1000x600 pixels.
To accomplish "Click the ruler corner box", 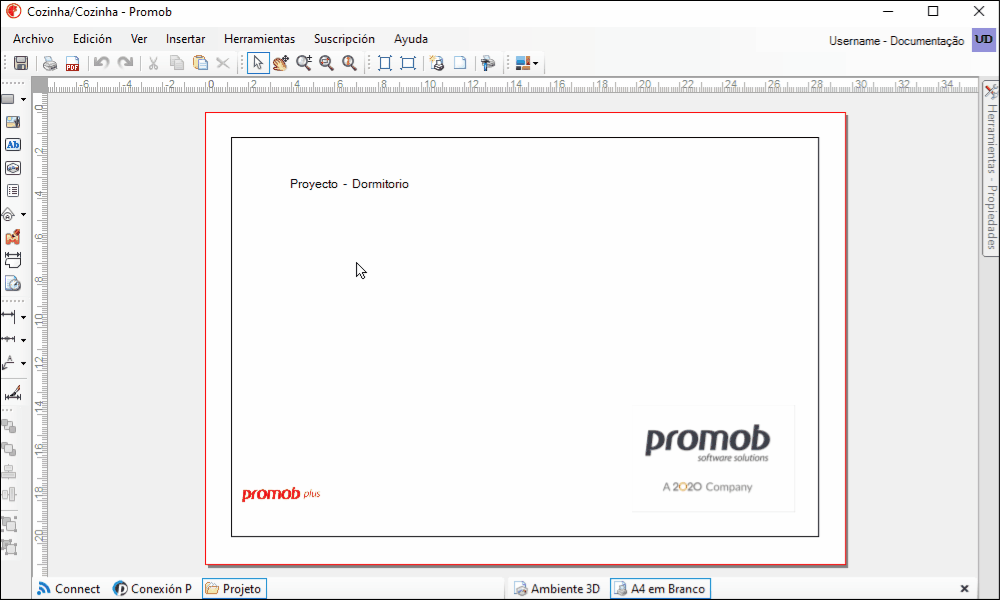I will pyautogui.click(x=40, y=85).
